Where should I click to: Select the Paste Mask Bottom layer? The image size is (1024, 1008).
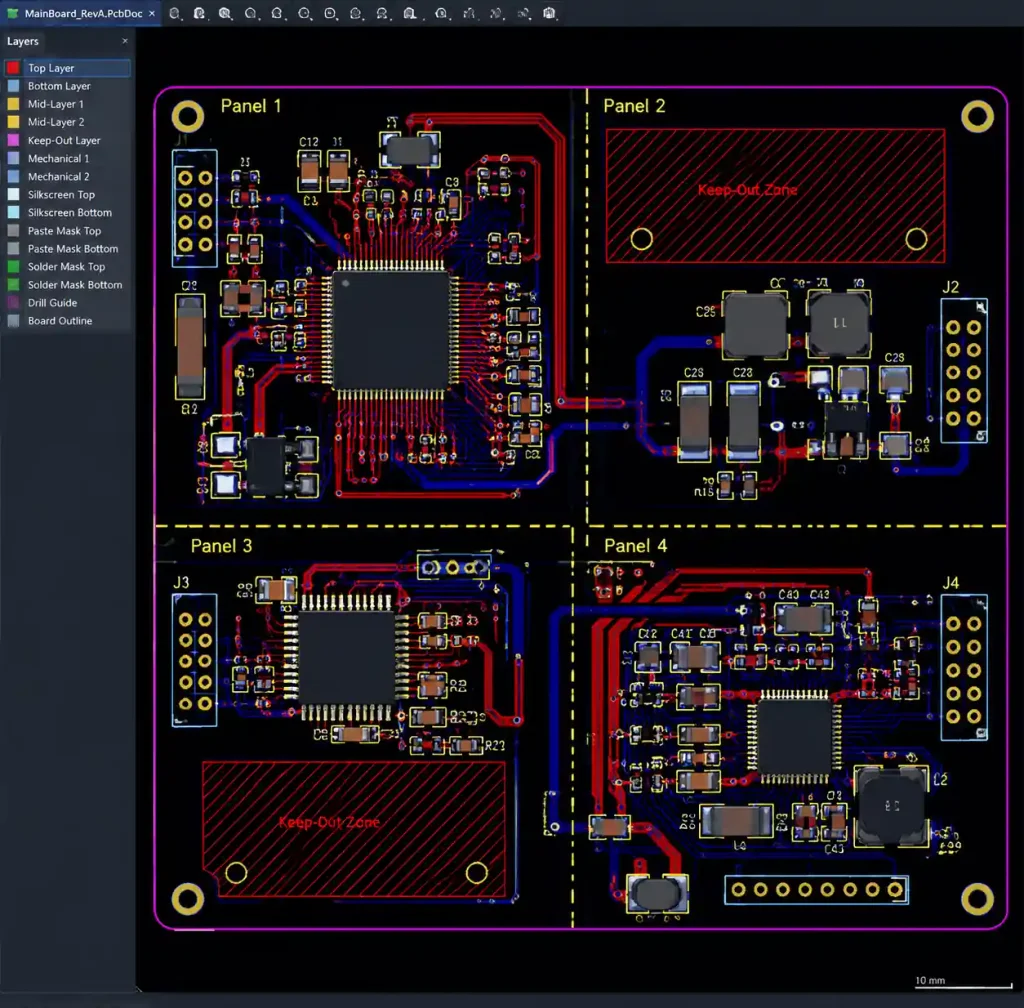tap(67, 249)
